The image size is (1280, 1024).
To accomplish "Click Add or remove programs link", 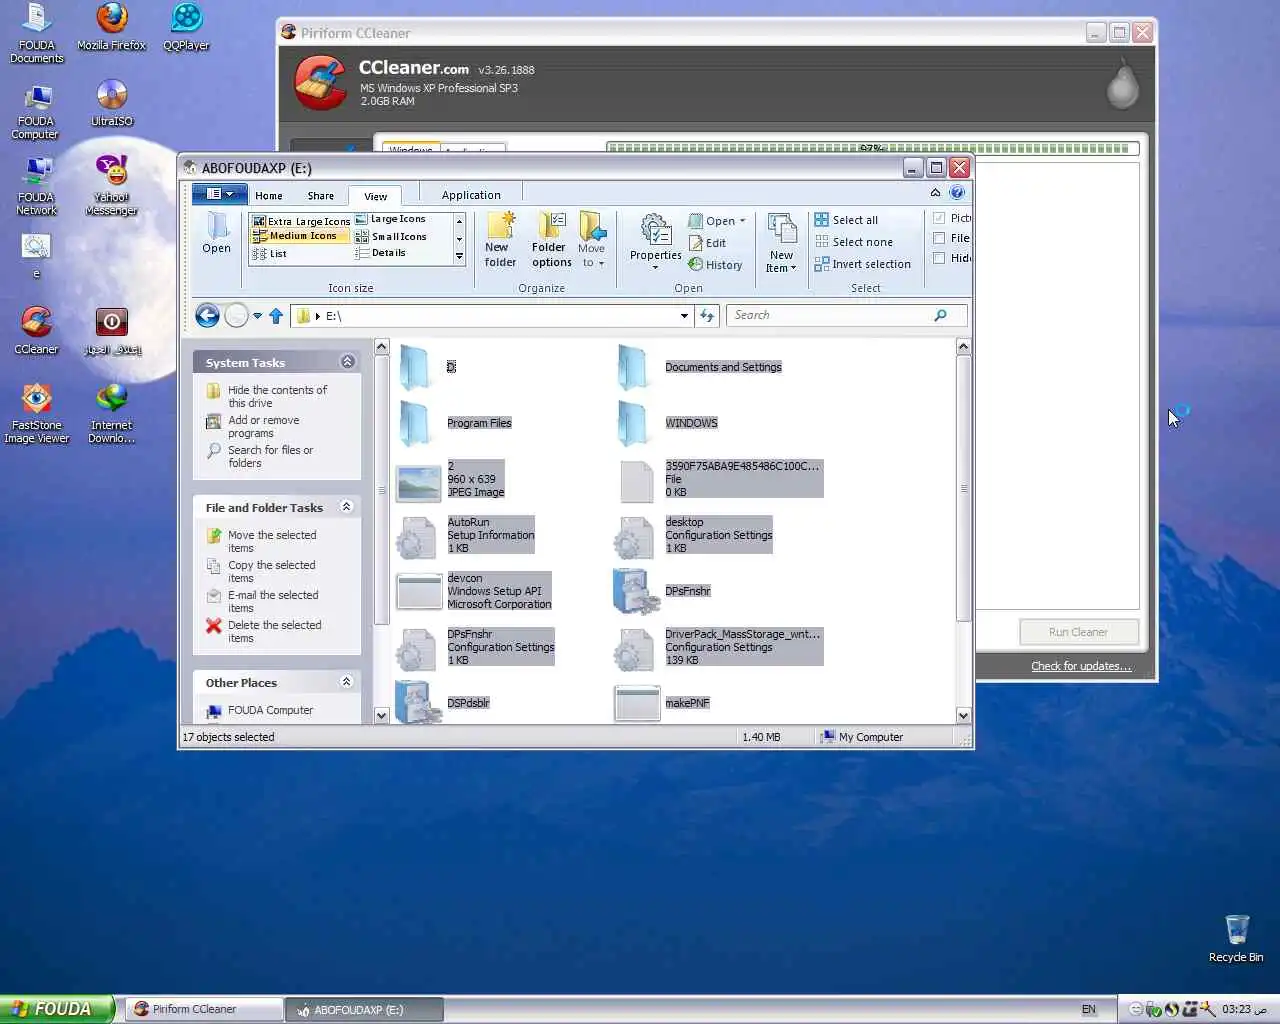I will point(263,427).
